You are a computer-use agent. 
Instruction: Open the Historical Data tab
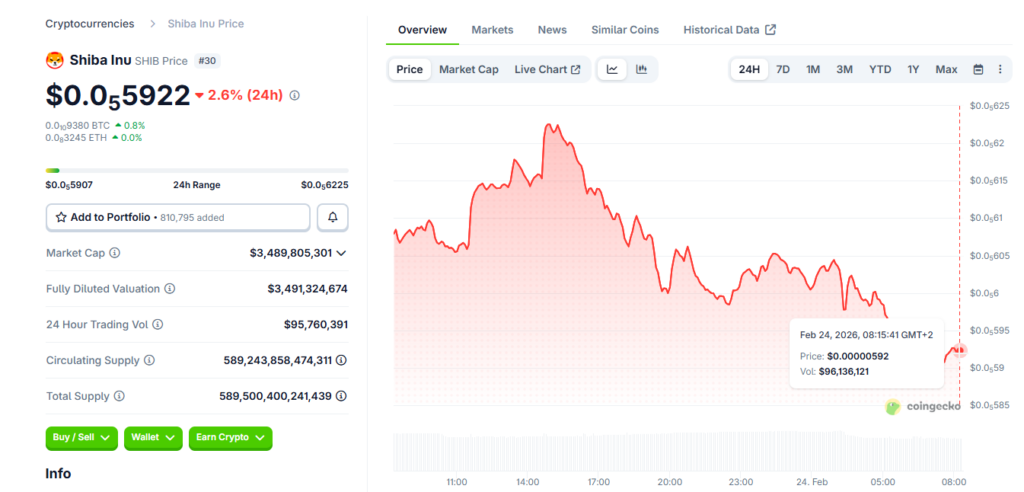point(729,30)
